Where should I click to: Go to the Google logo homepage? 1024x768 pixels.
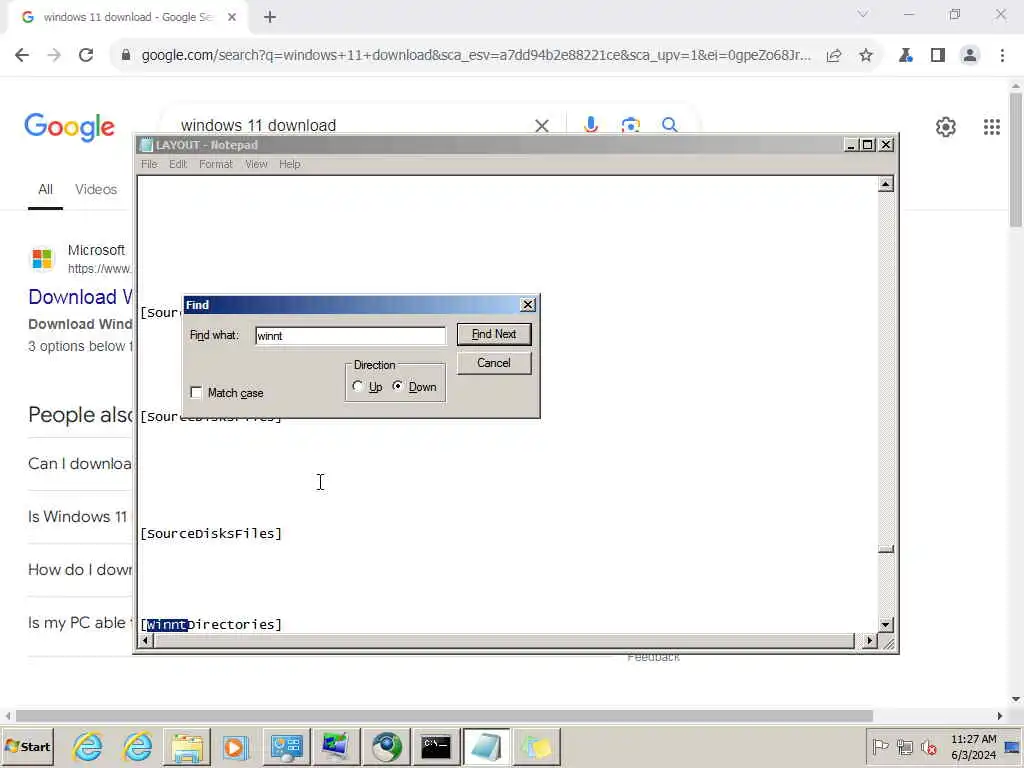(69, 127)
